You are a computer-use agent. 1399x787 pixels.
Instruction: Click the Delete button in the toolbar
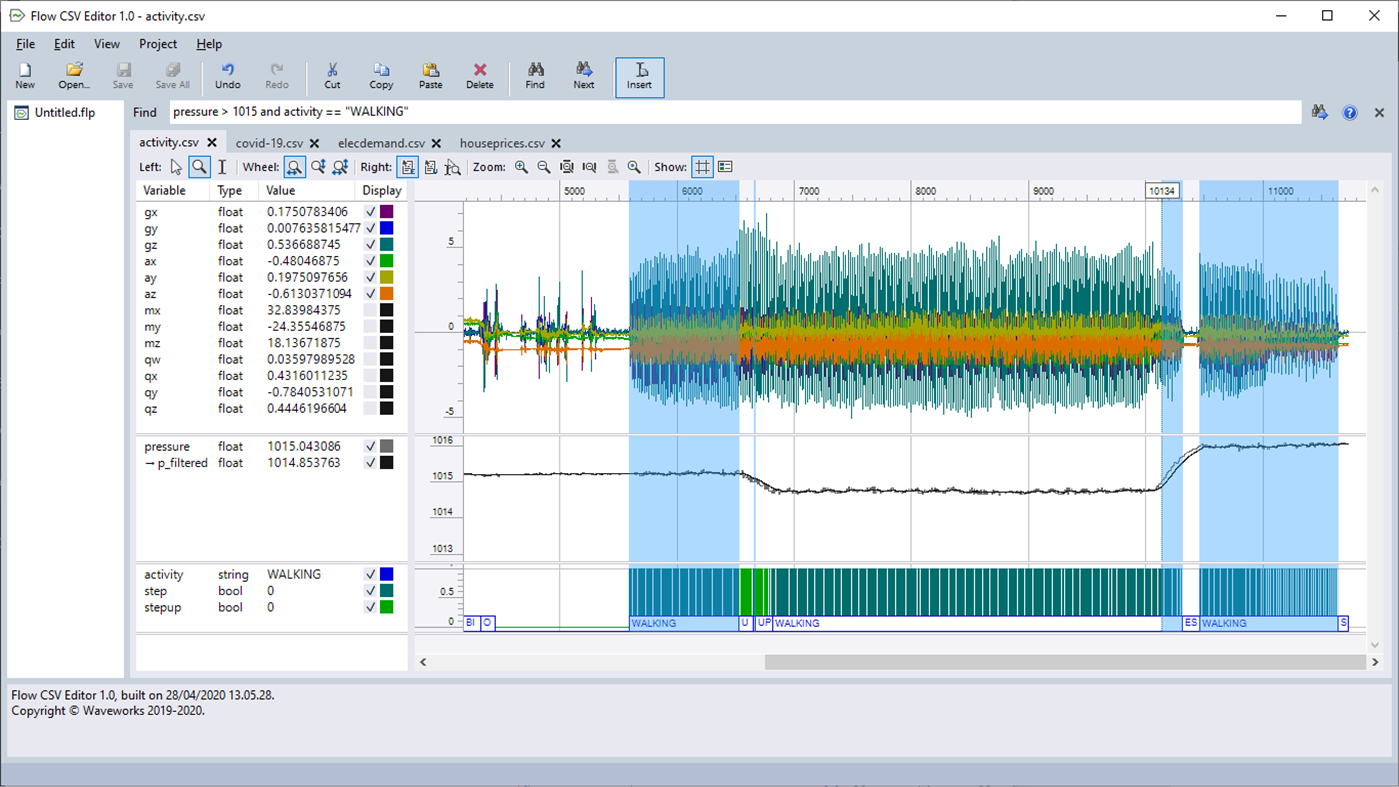(x=480, y=75)
